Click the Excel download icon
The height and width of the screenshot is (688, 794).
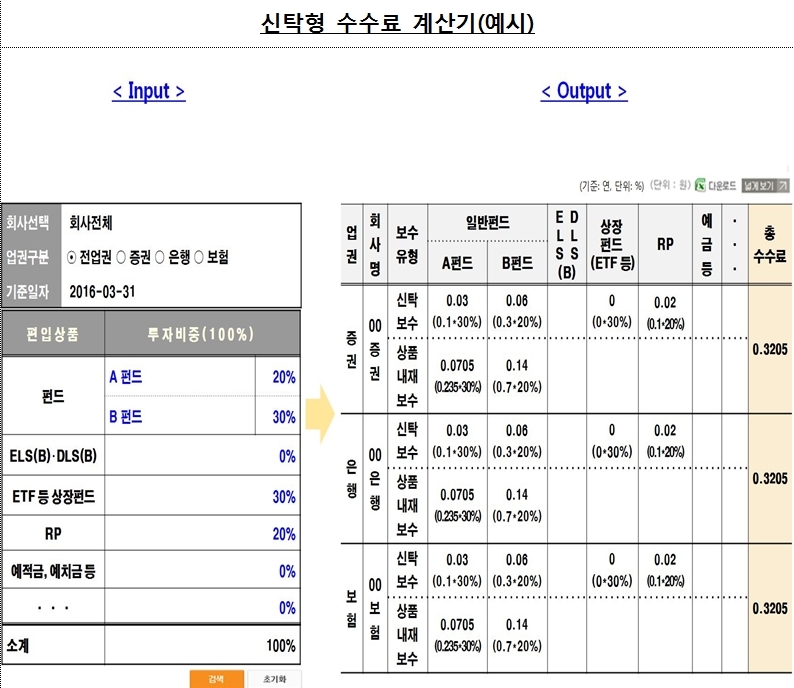tap(701, 186)
